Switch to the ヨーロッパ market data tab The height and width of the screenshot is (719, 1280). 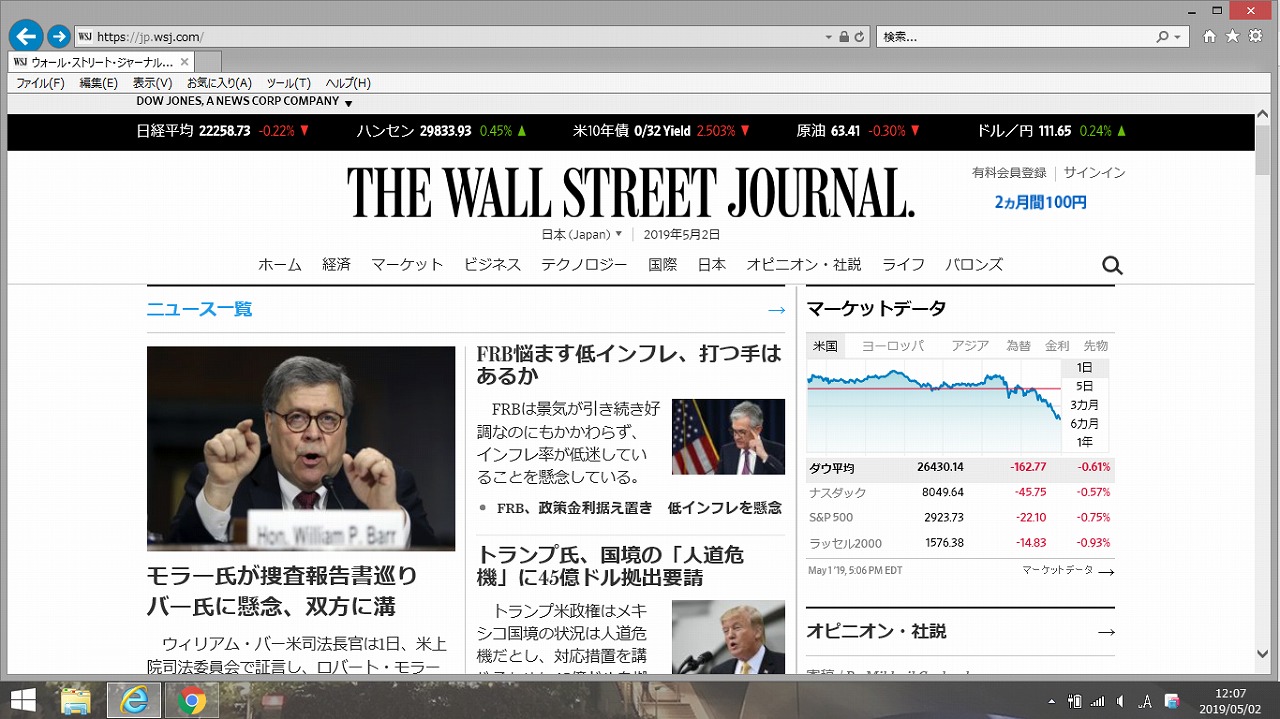[892, 346]
